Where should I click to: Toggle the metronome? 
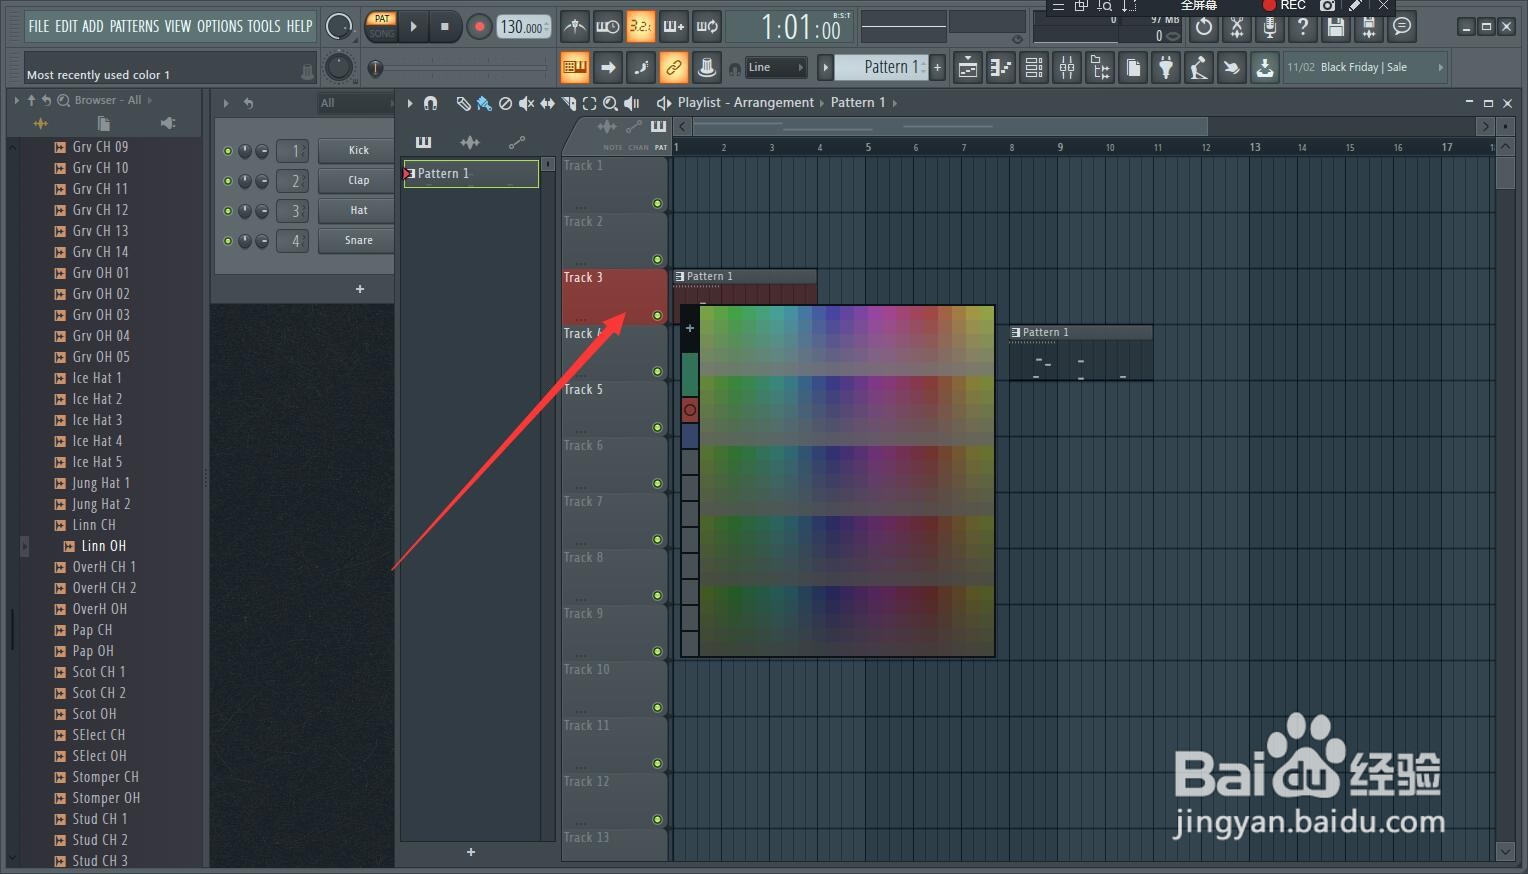point(574,27)
